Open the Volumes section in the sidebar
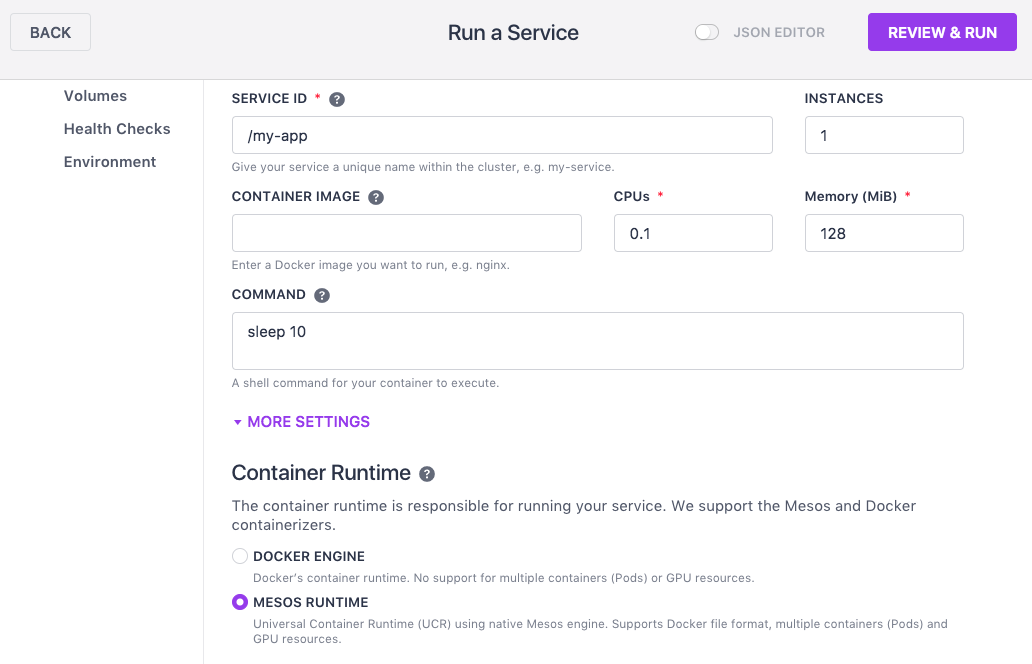Viewport: 1032px width, 664px height. tap(95, 96)
